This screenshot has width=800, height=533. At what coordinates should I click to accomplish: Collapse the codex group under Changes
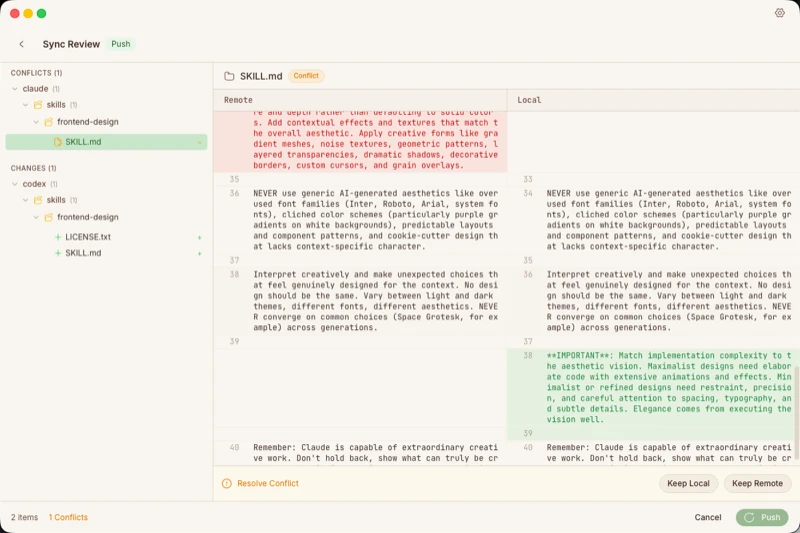click(x=15, y=184)
